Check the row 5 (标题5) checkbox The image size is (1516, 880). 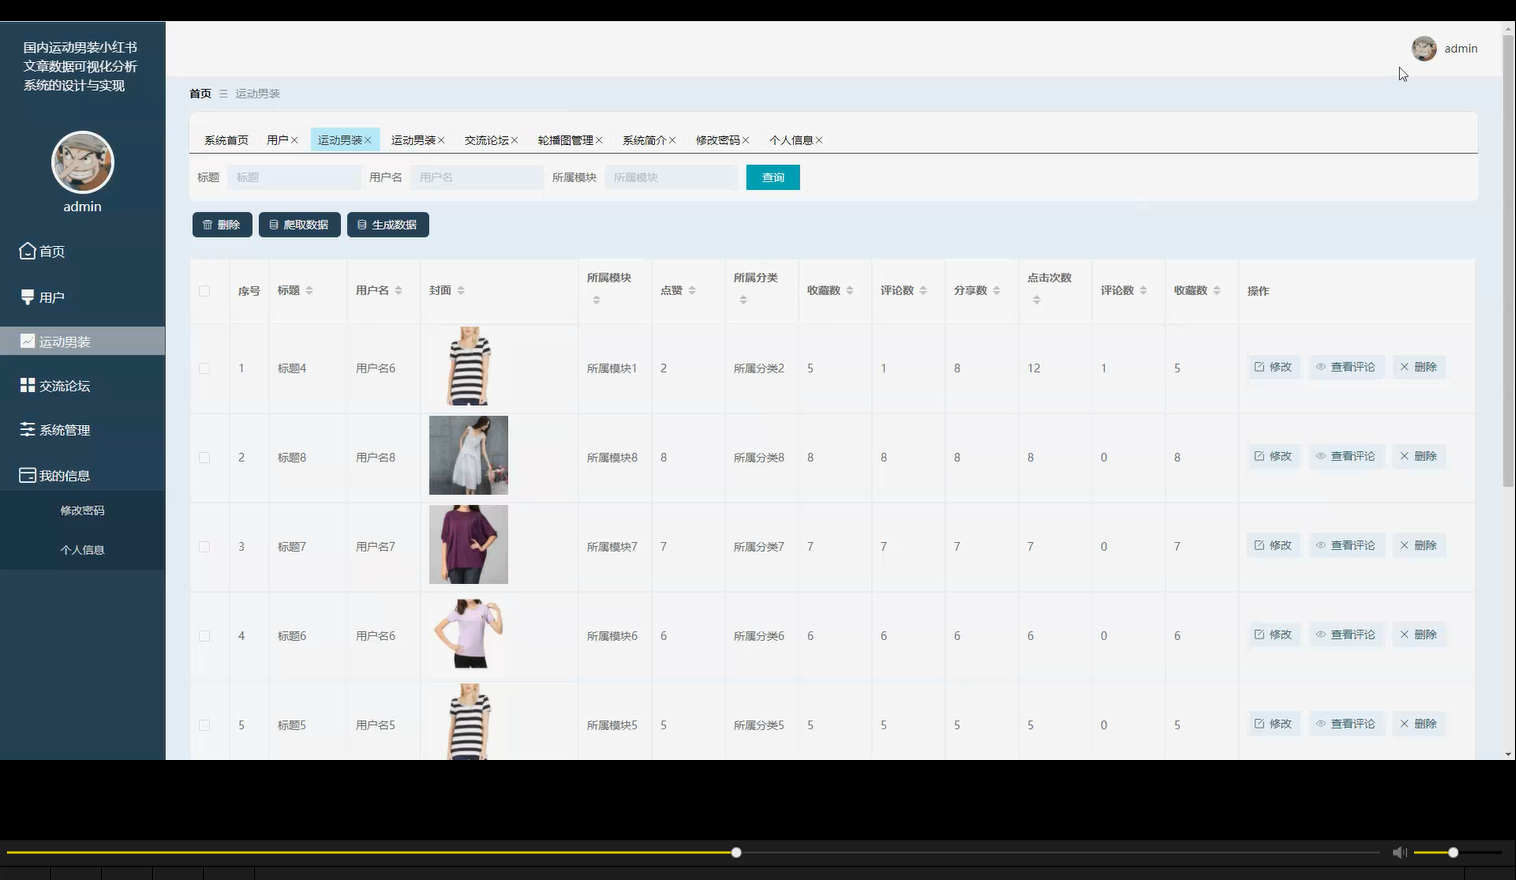pos(204,725)
